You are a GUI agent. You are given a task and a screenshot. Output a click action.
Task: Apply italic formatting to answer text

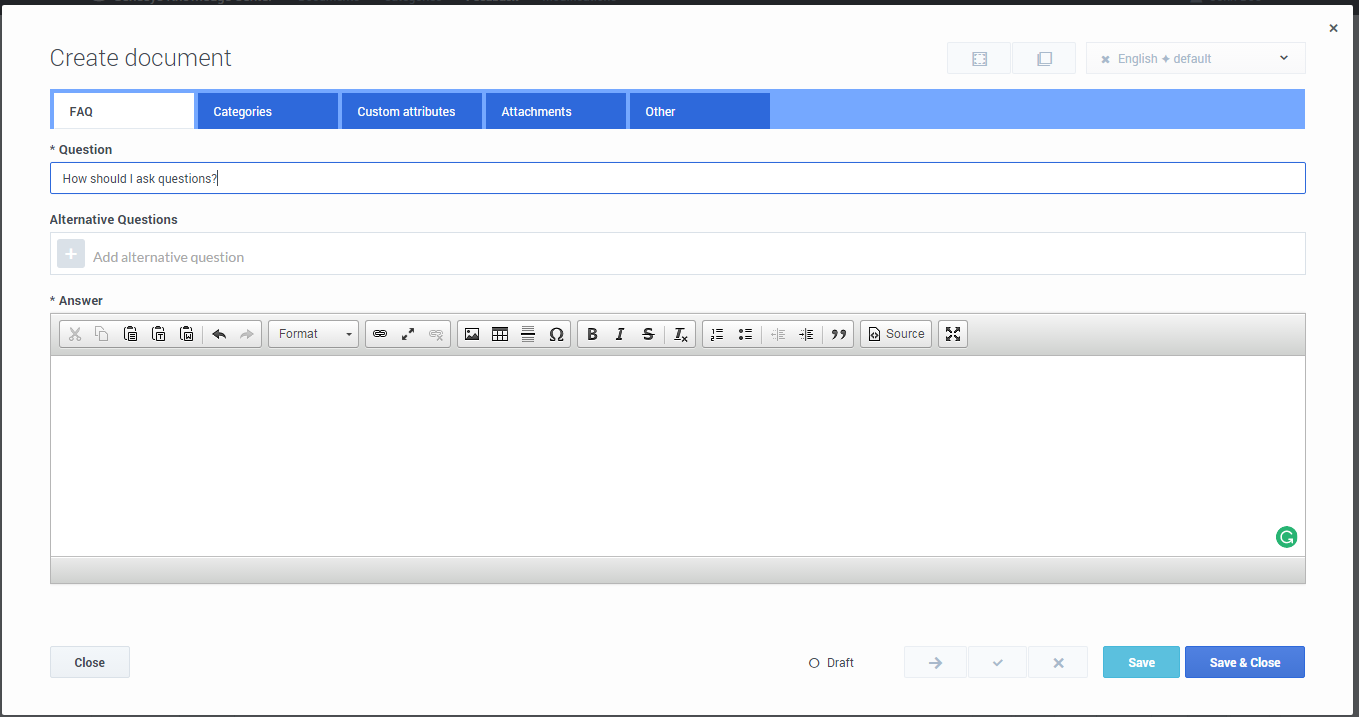pos(620,334)
